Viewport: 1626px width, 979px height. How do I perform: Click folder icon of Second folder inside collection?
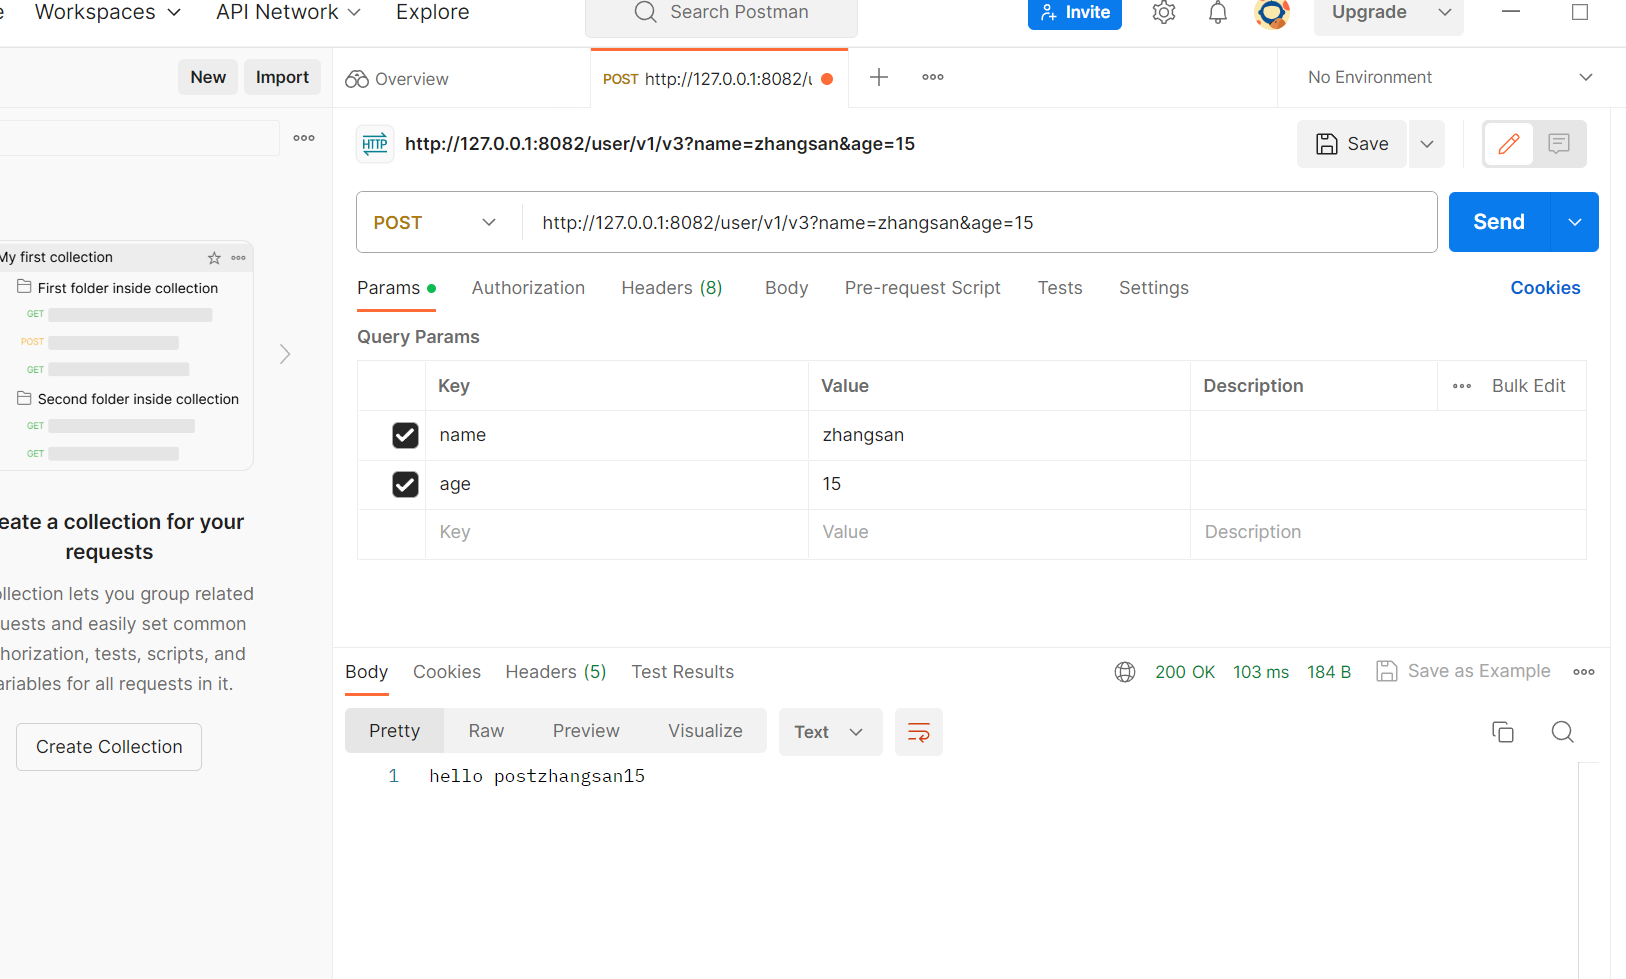pos(24,398)
